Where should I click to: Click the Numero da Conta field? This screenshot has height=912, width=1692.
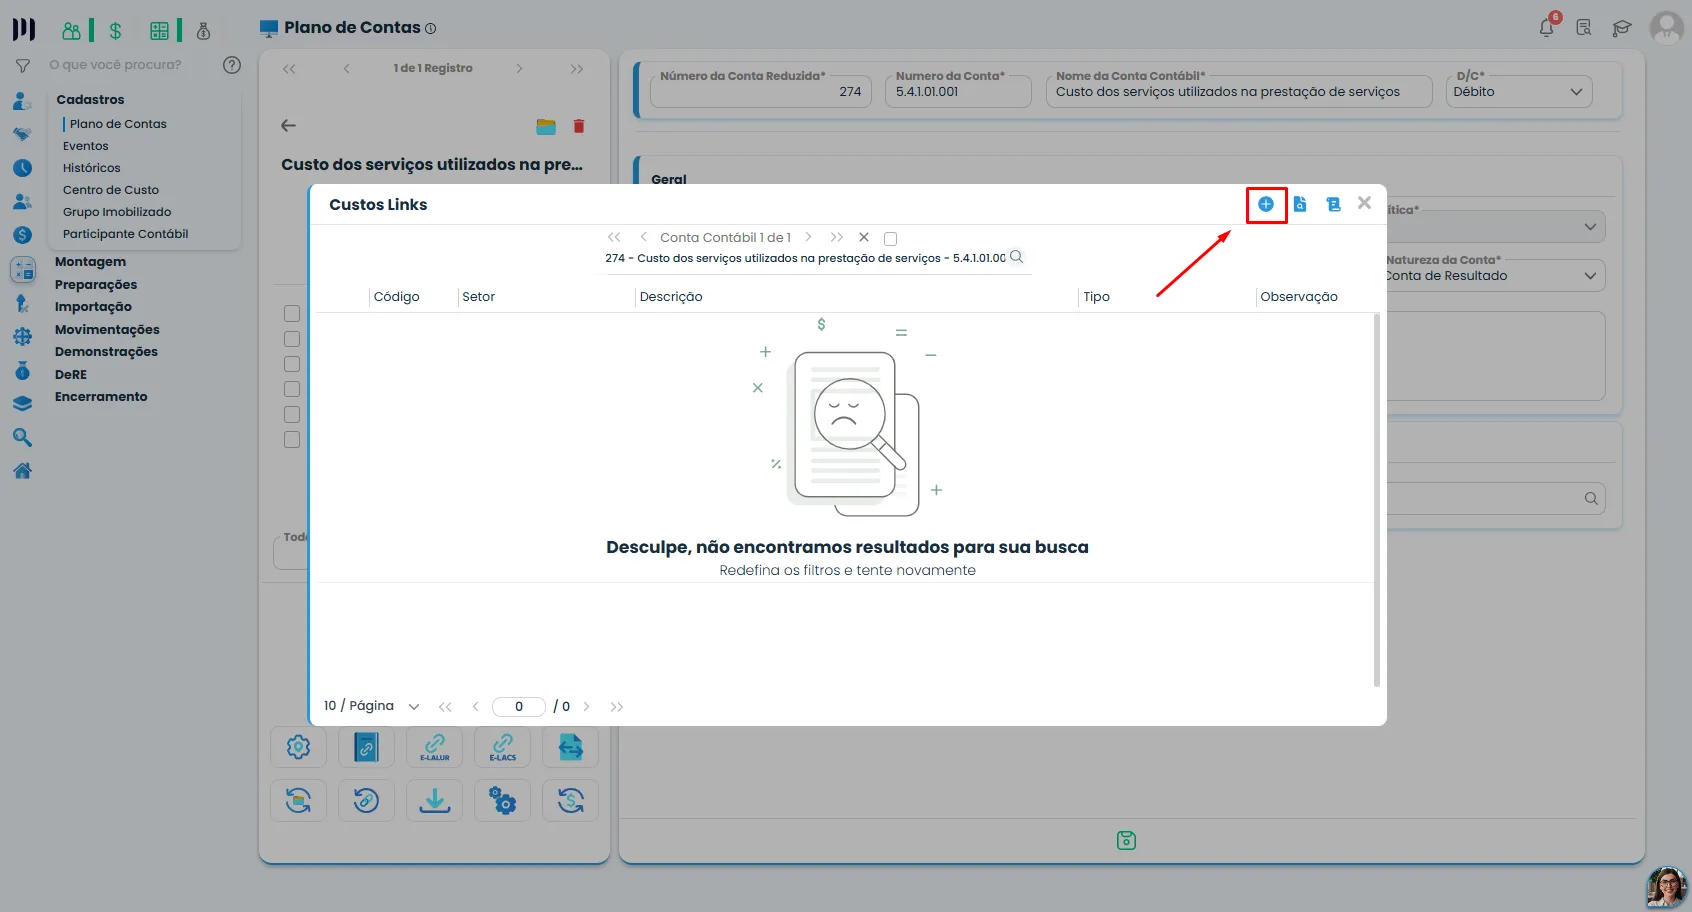[x=958, y=91]
